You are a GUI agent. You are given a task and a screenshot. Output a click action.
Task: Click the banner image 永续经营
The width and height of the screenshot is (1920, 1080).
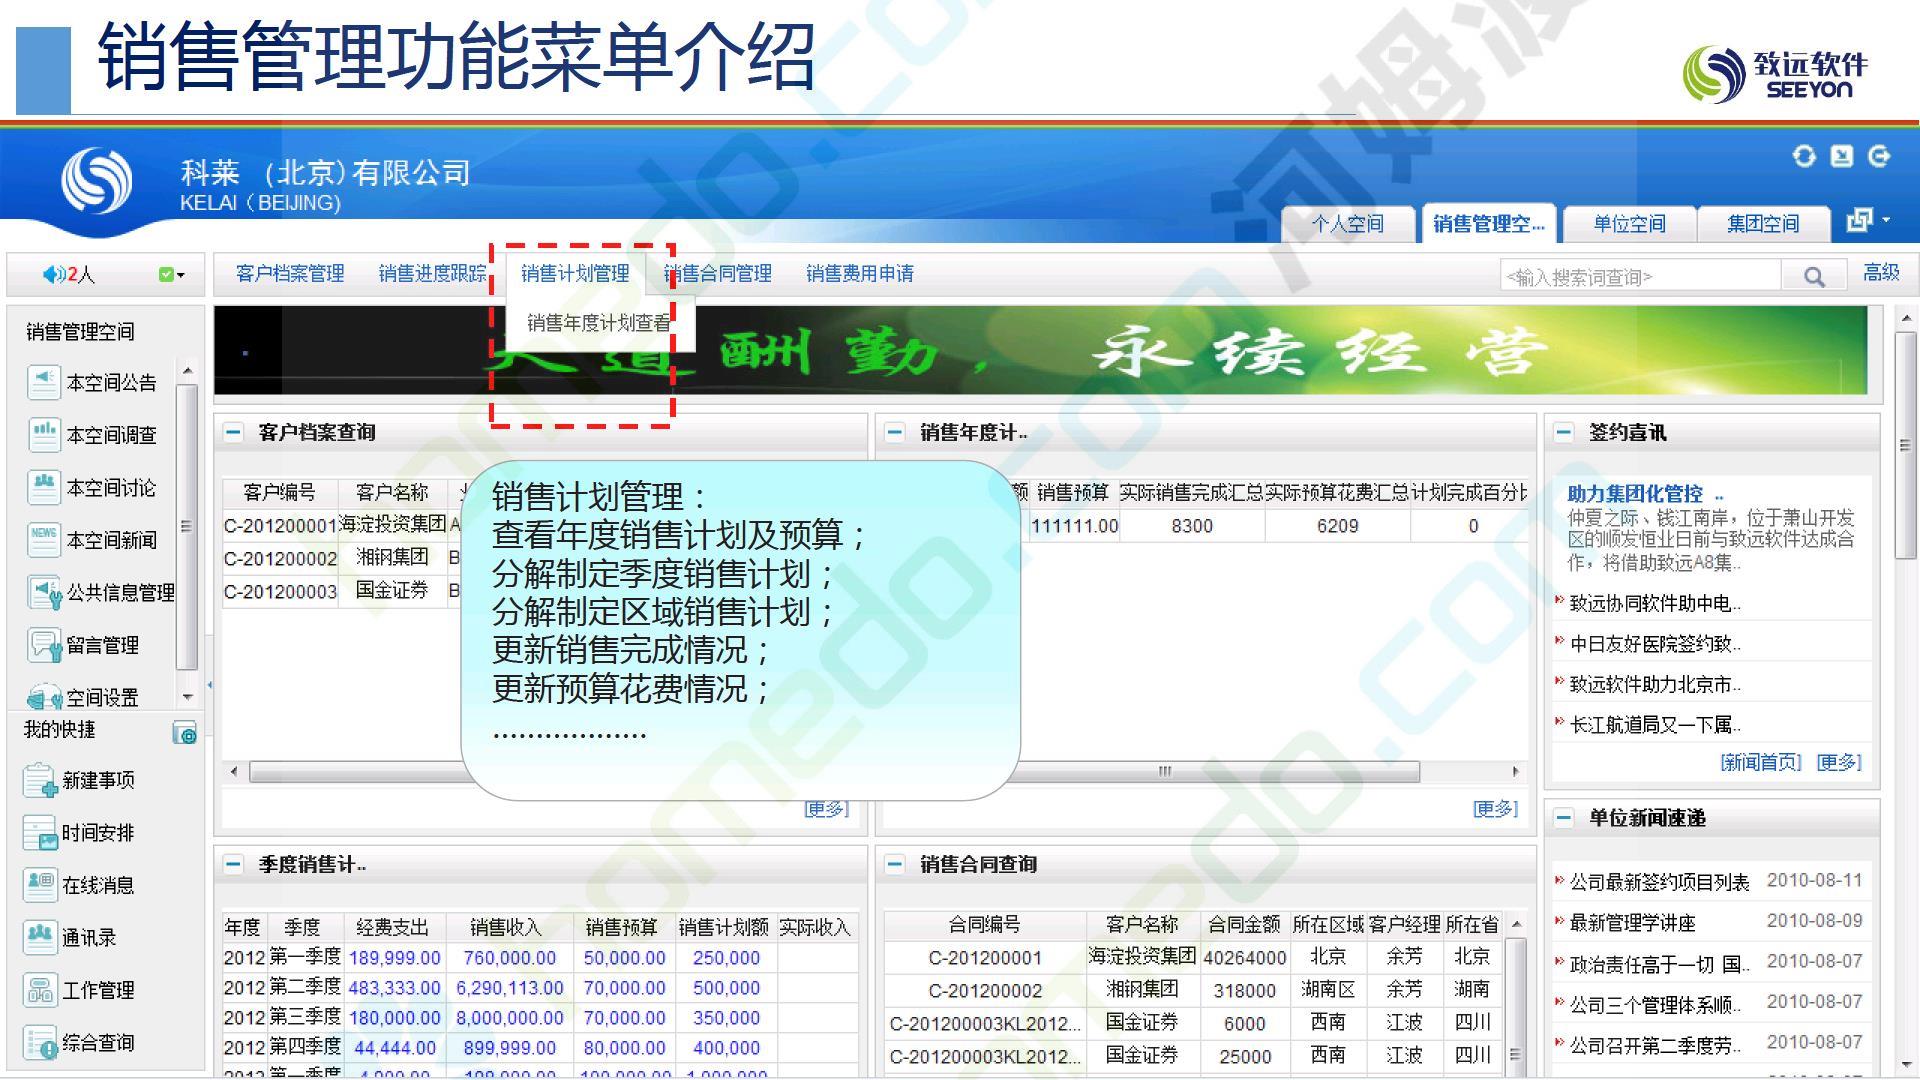(x=1040, y=351)
